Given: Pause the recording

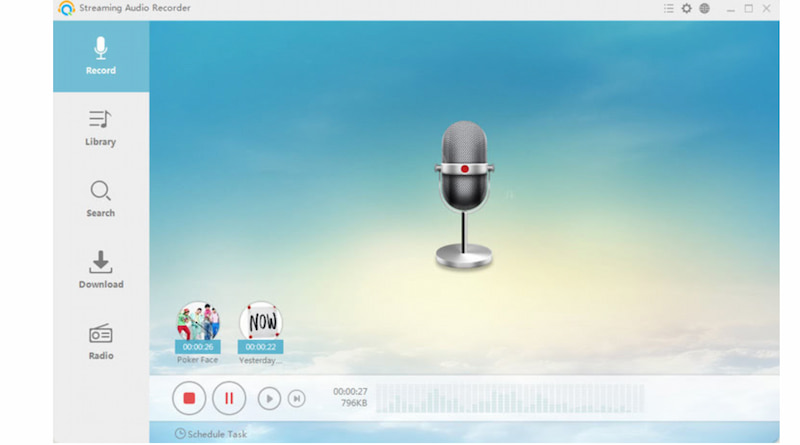Looking at the screenshot, I should (x=228, y=398).
